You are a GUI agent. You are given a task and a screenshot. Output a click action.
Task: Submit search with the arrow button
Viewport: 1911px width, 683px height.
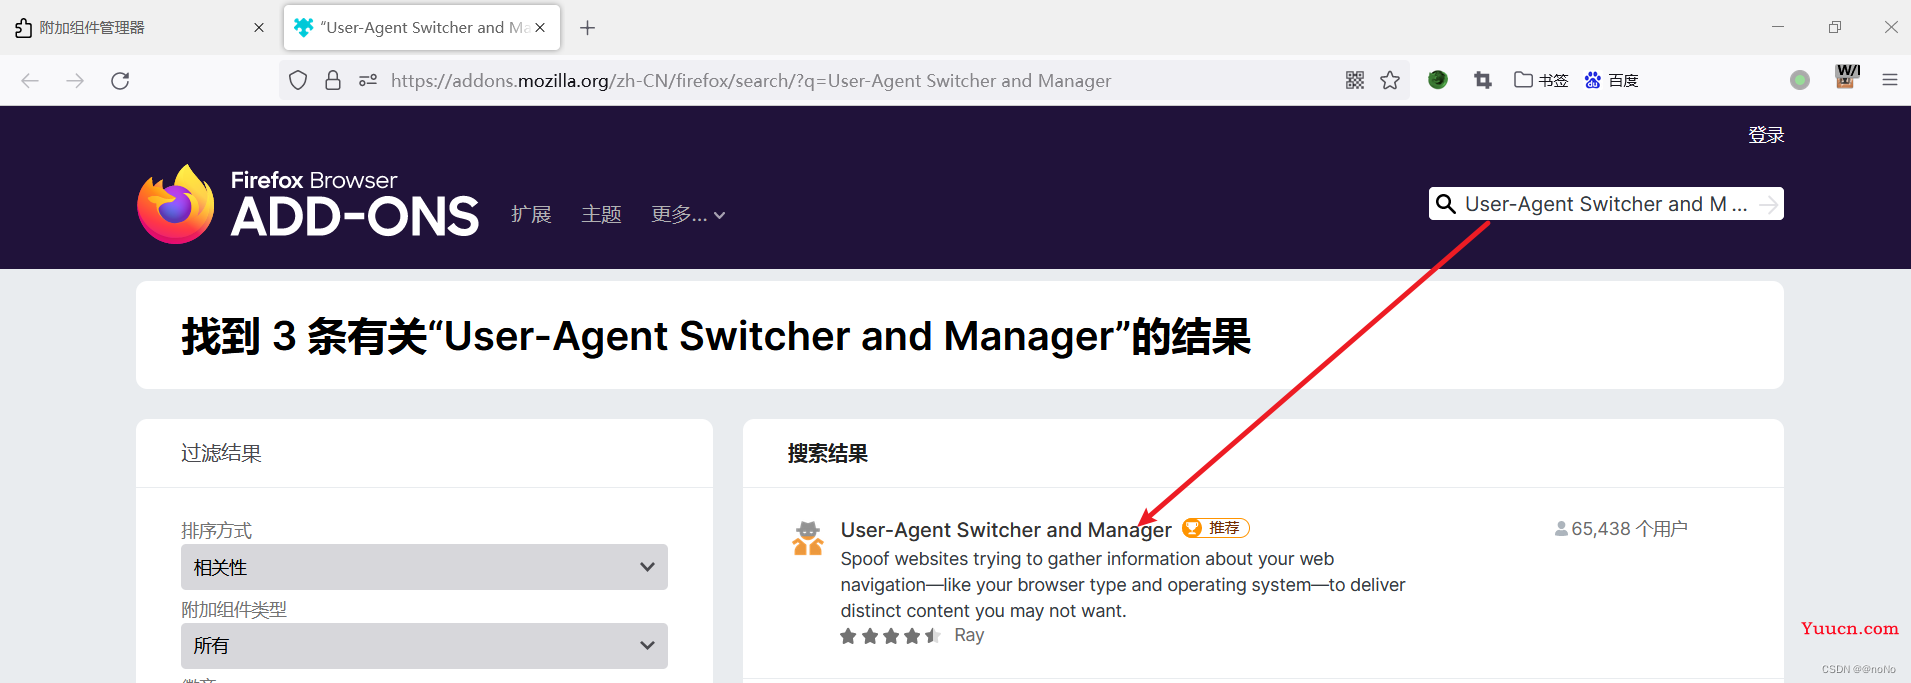tap(1769, 204)
